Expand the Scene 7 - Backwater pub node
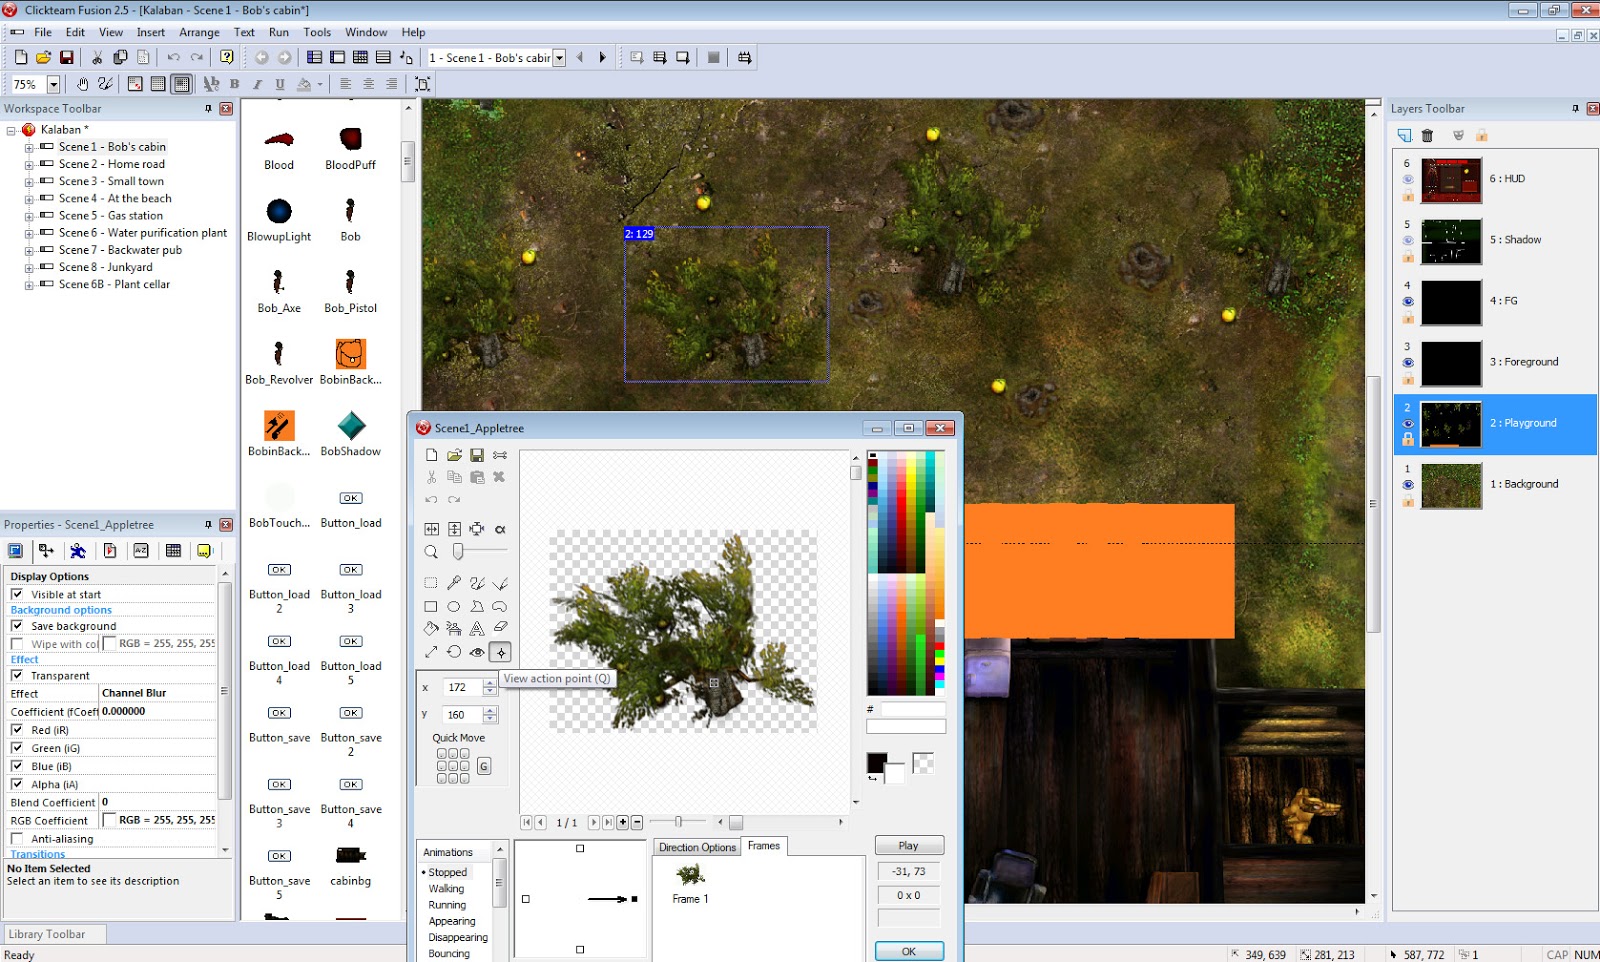The image size is (1600, 962). [28, 250]
